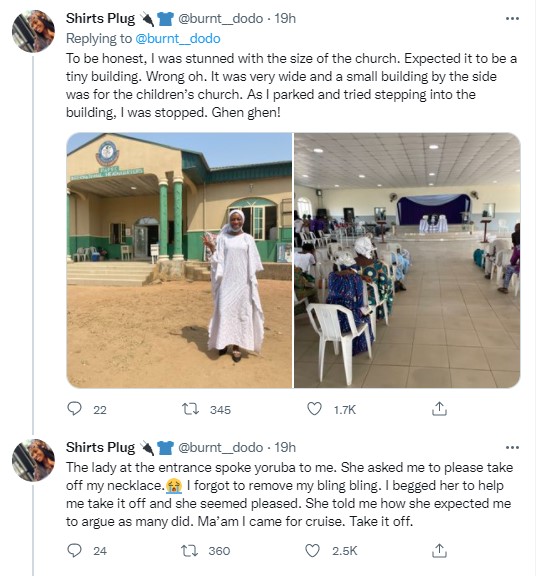This screenshot has height=576, width=546.
Task: Like the tweet with 1.7K likes
Action: [314, 408]
